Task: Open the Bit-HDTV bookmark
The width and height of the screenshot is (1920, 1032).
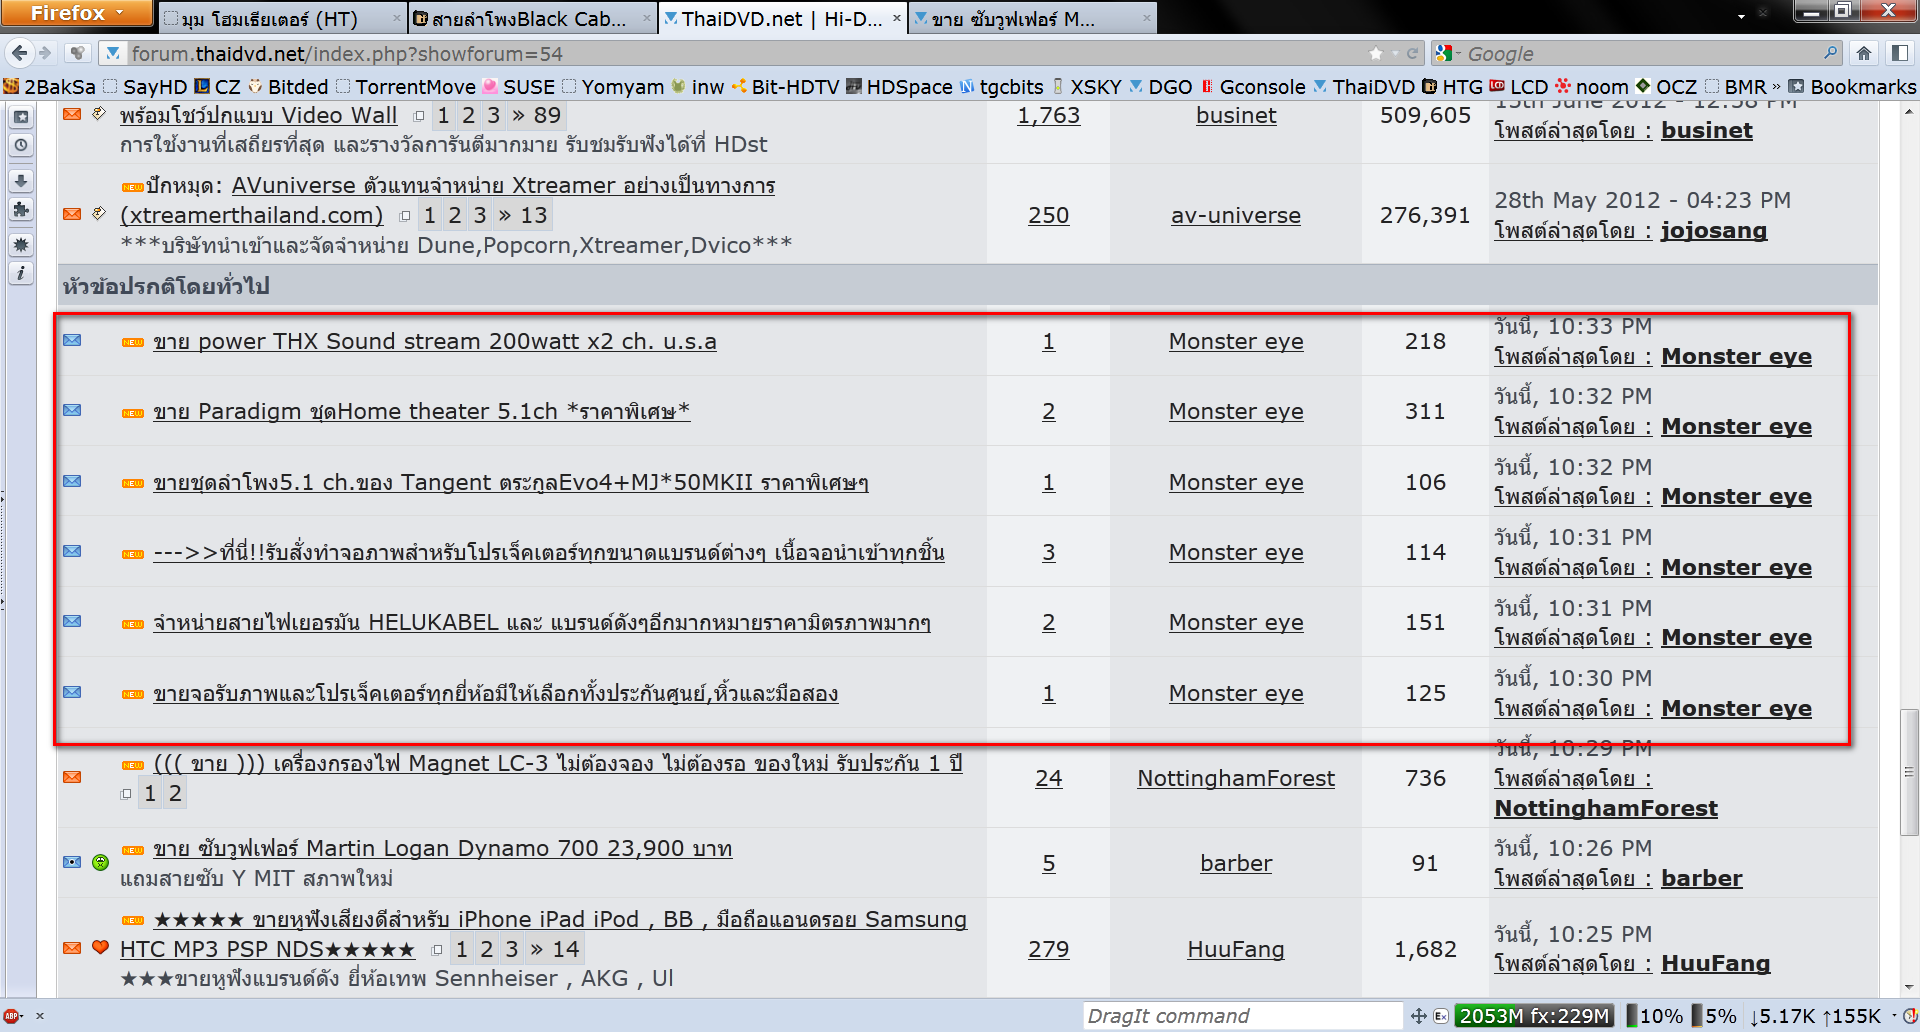Action: click(785, 87)
